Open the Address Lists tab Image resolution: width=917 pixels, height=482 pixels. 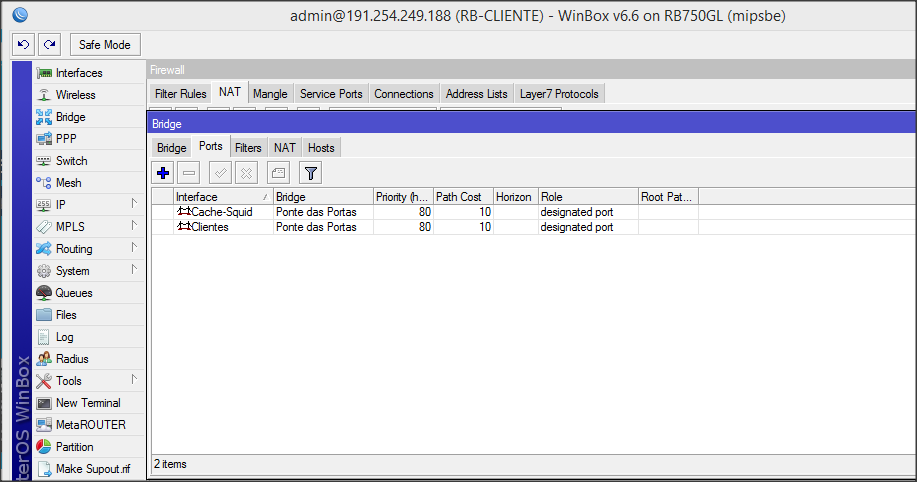point(477,94)
